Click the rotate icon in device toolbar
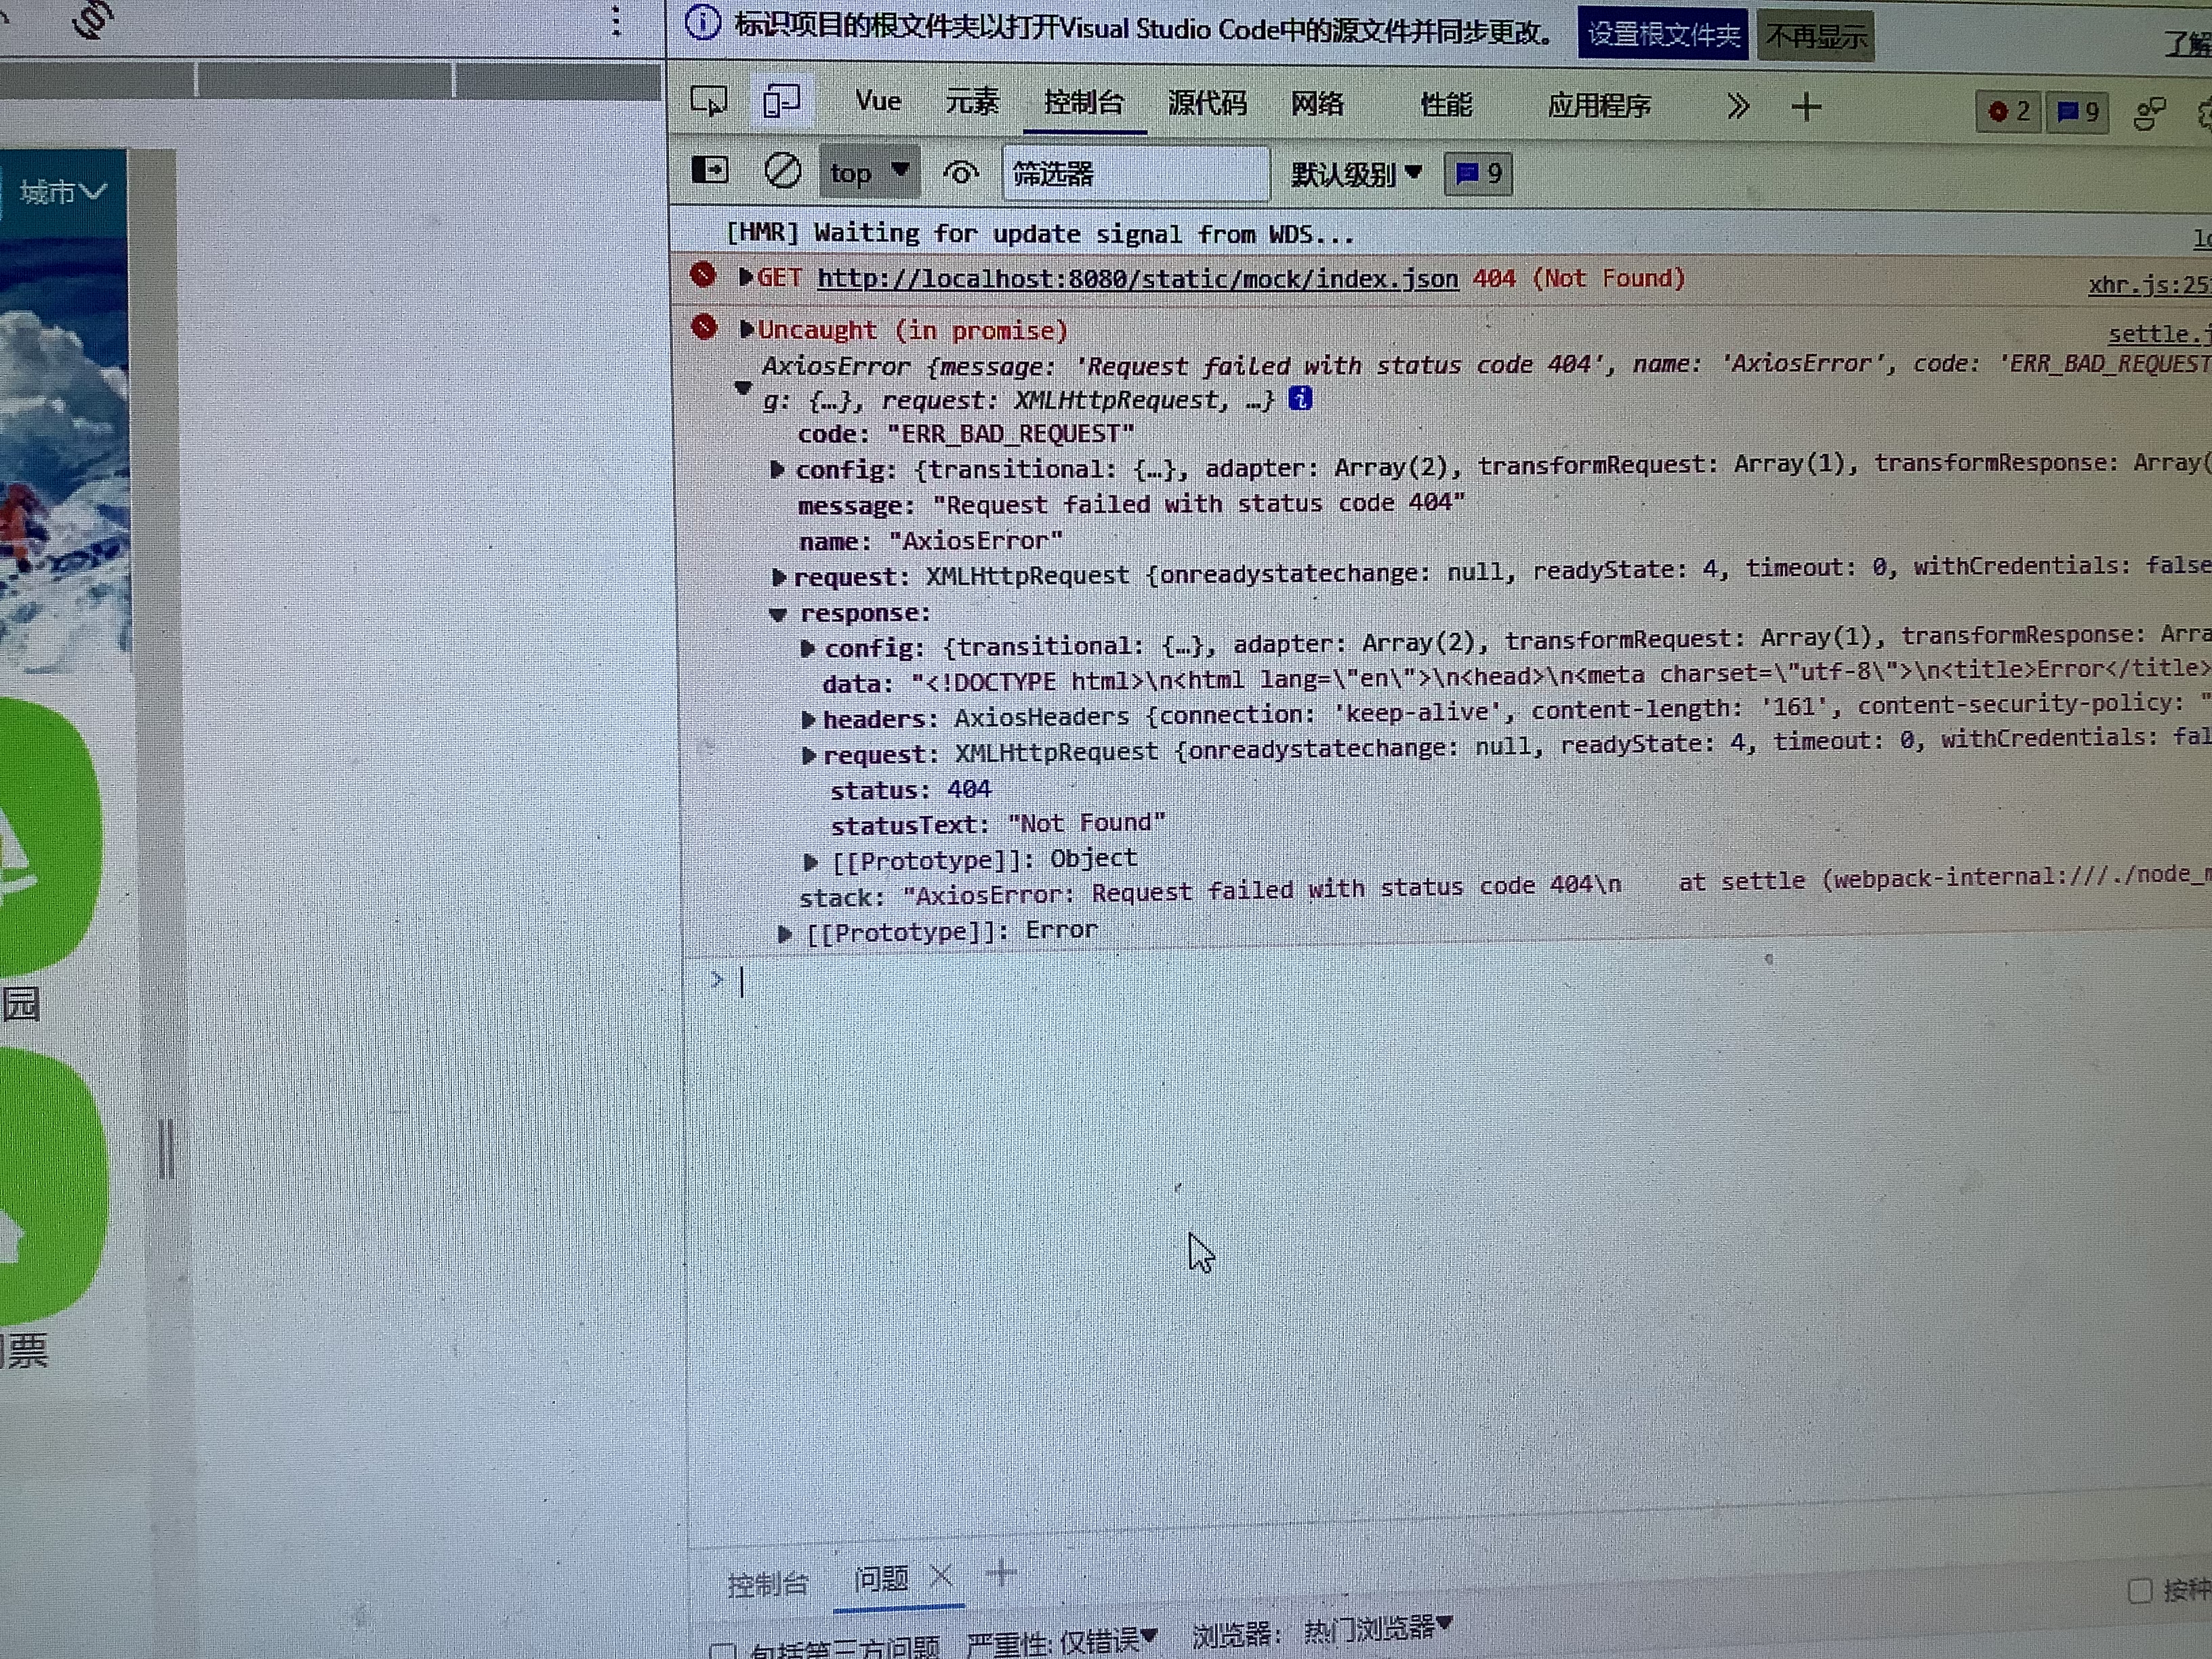The height and width of the screenshot is (1659, 2212). tap(92, 18)
